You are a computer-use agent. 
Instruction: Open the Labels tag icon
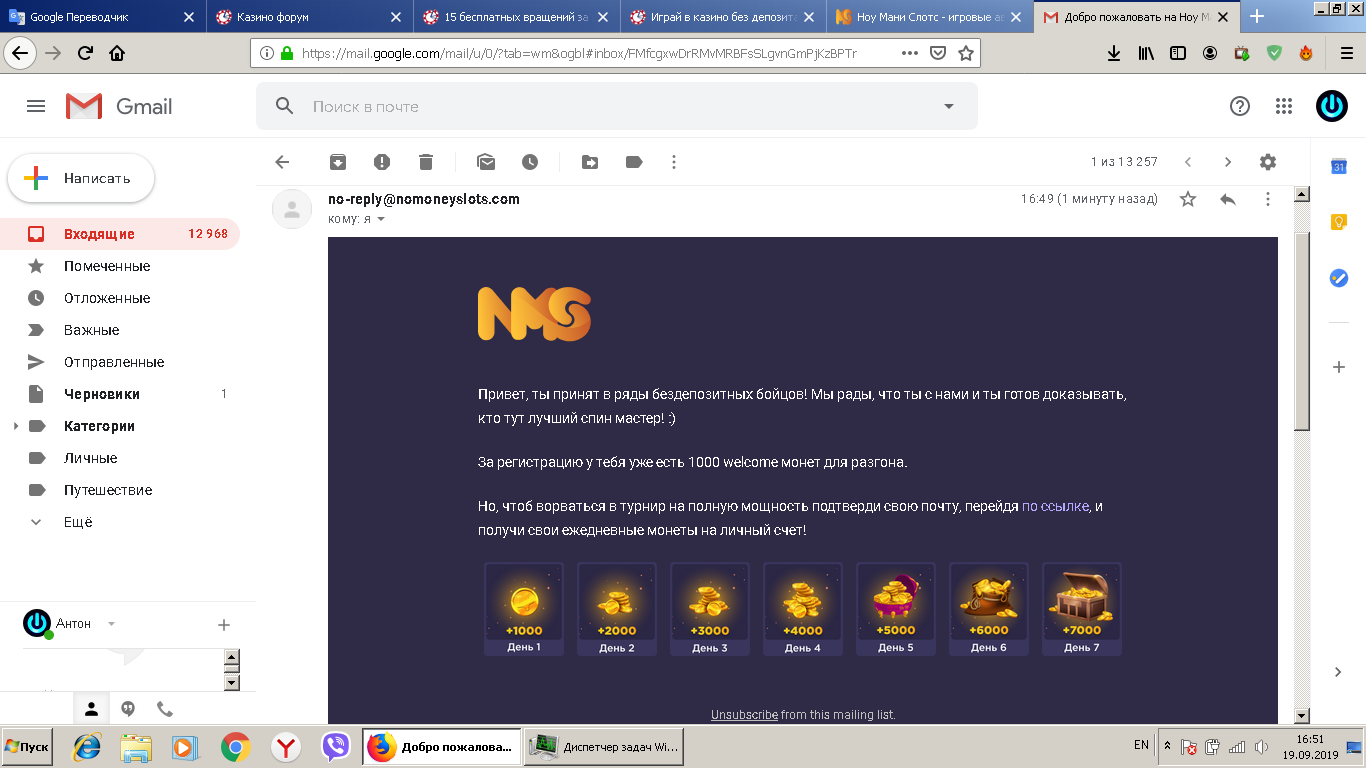(x=634, y=162)
